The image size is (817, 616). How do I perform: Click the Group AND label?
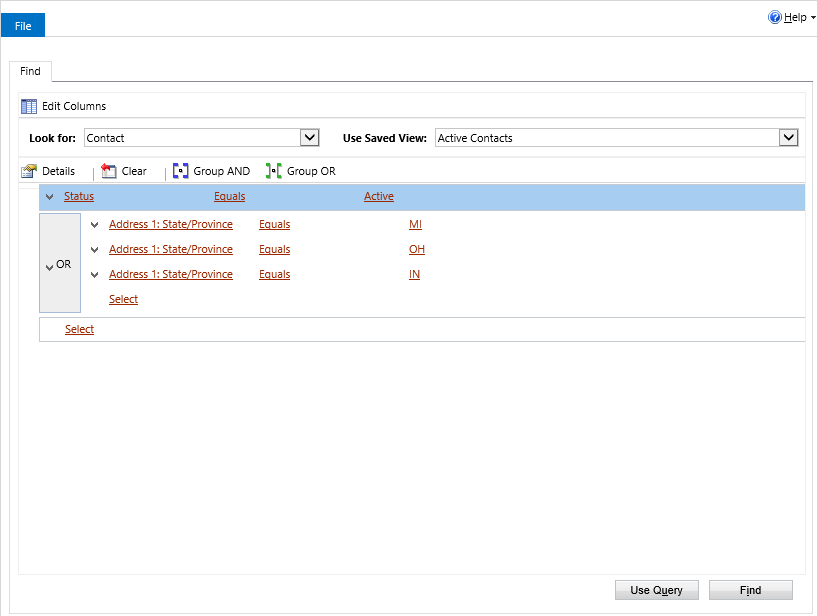[x=221, y=171]
